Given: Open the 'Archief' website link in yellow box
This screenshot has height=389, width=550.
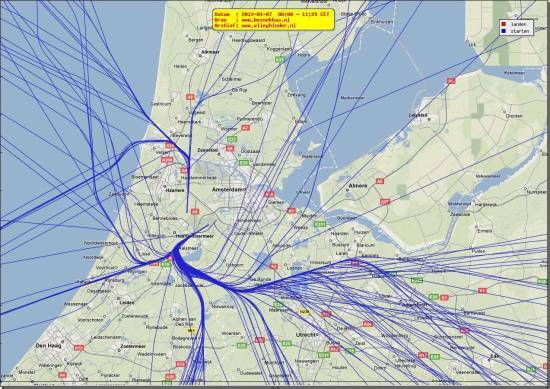Looking at the screenshot, I should click(268, 26).
